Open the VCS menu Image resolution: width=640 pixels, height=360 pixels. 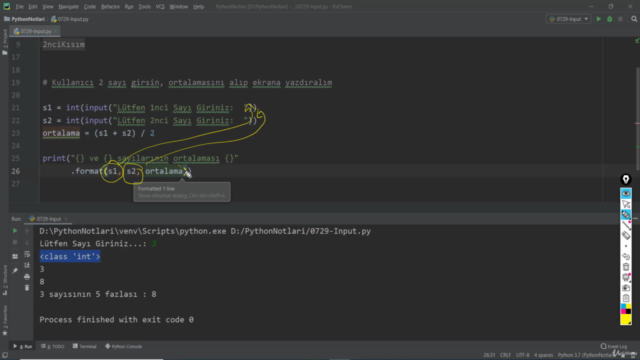(x=160, y=7)
